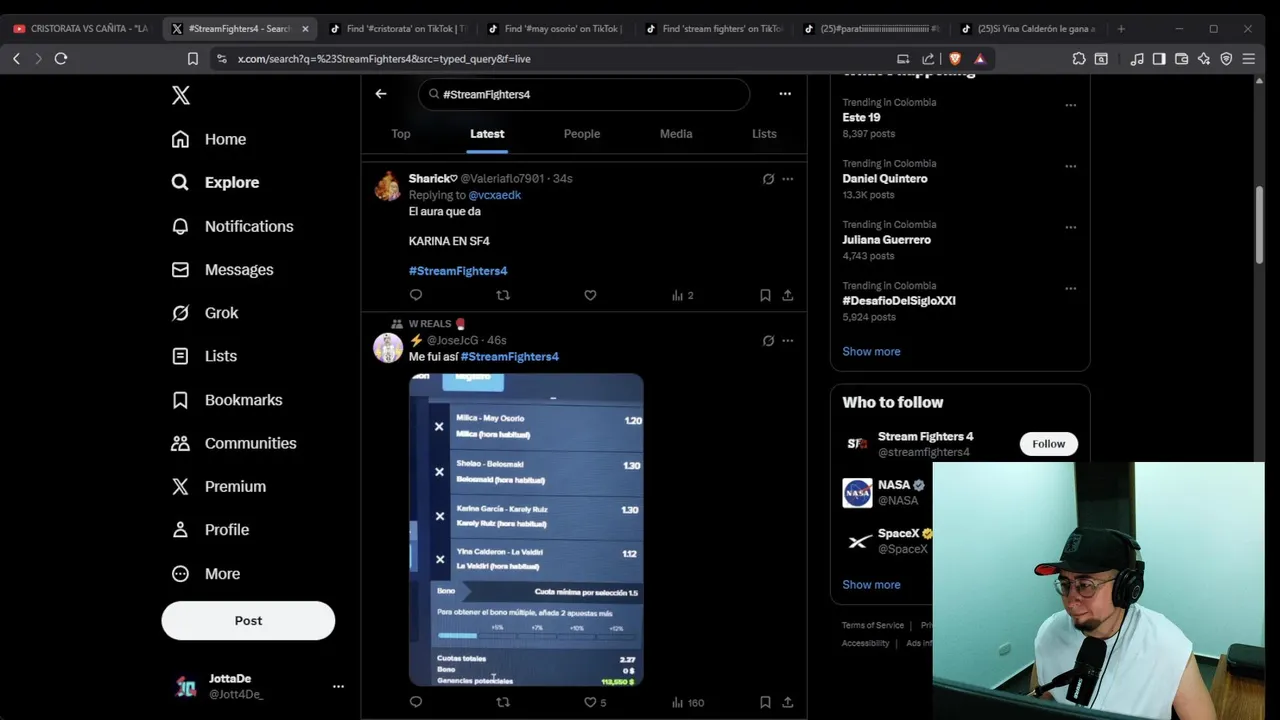This screenshot has width=1280, height=720.
Task: Open the betting slip image
Action: click(526, 530)
